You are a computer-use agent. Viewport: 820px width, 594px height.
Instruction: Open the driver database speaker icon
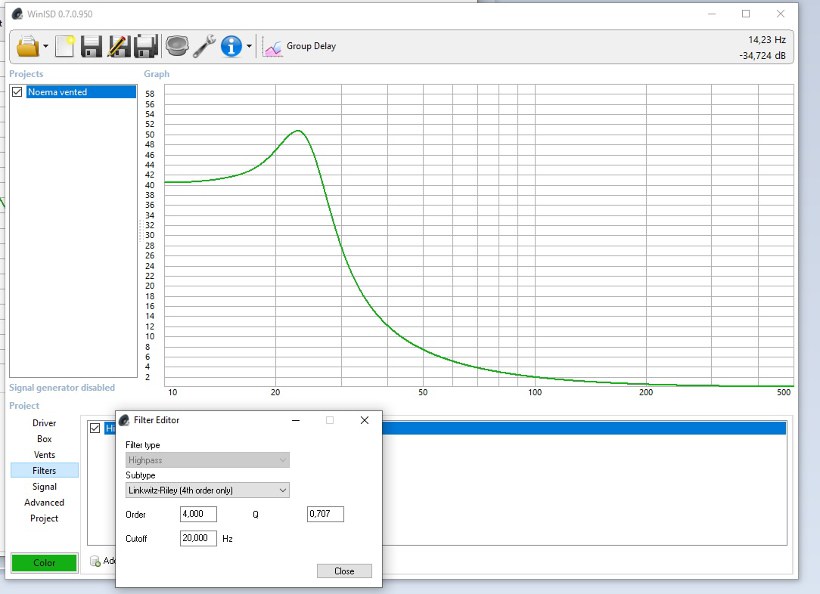[x=177, y=46]
